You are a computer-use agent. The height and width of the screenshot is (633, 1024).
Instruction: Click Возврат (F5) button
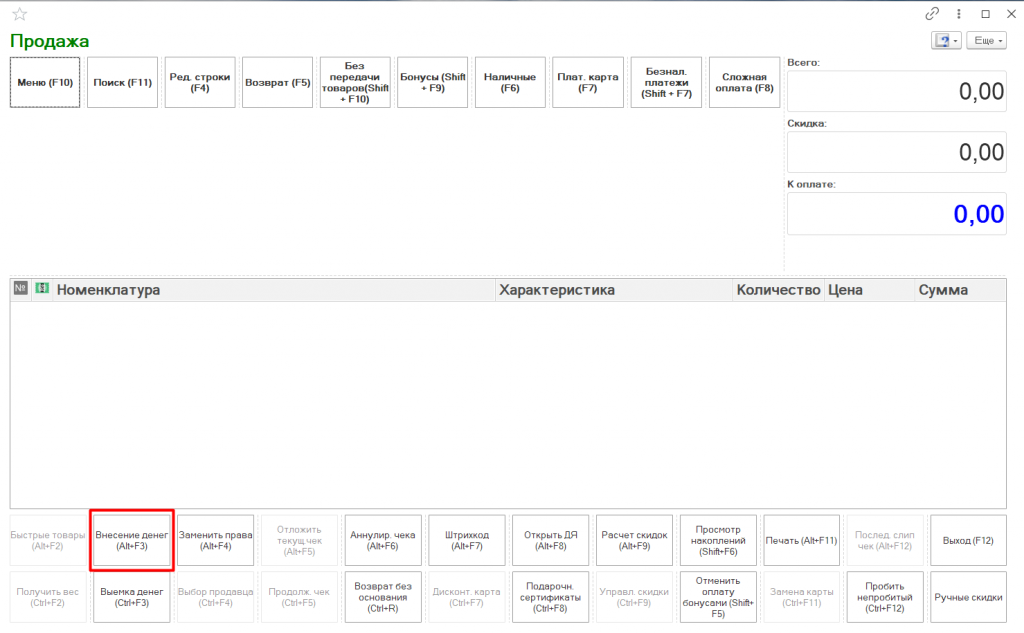click(x=278, y=83)
